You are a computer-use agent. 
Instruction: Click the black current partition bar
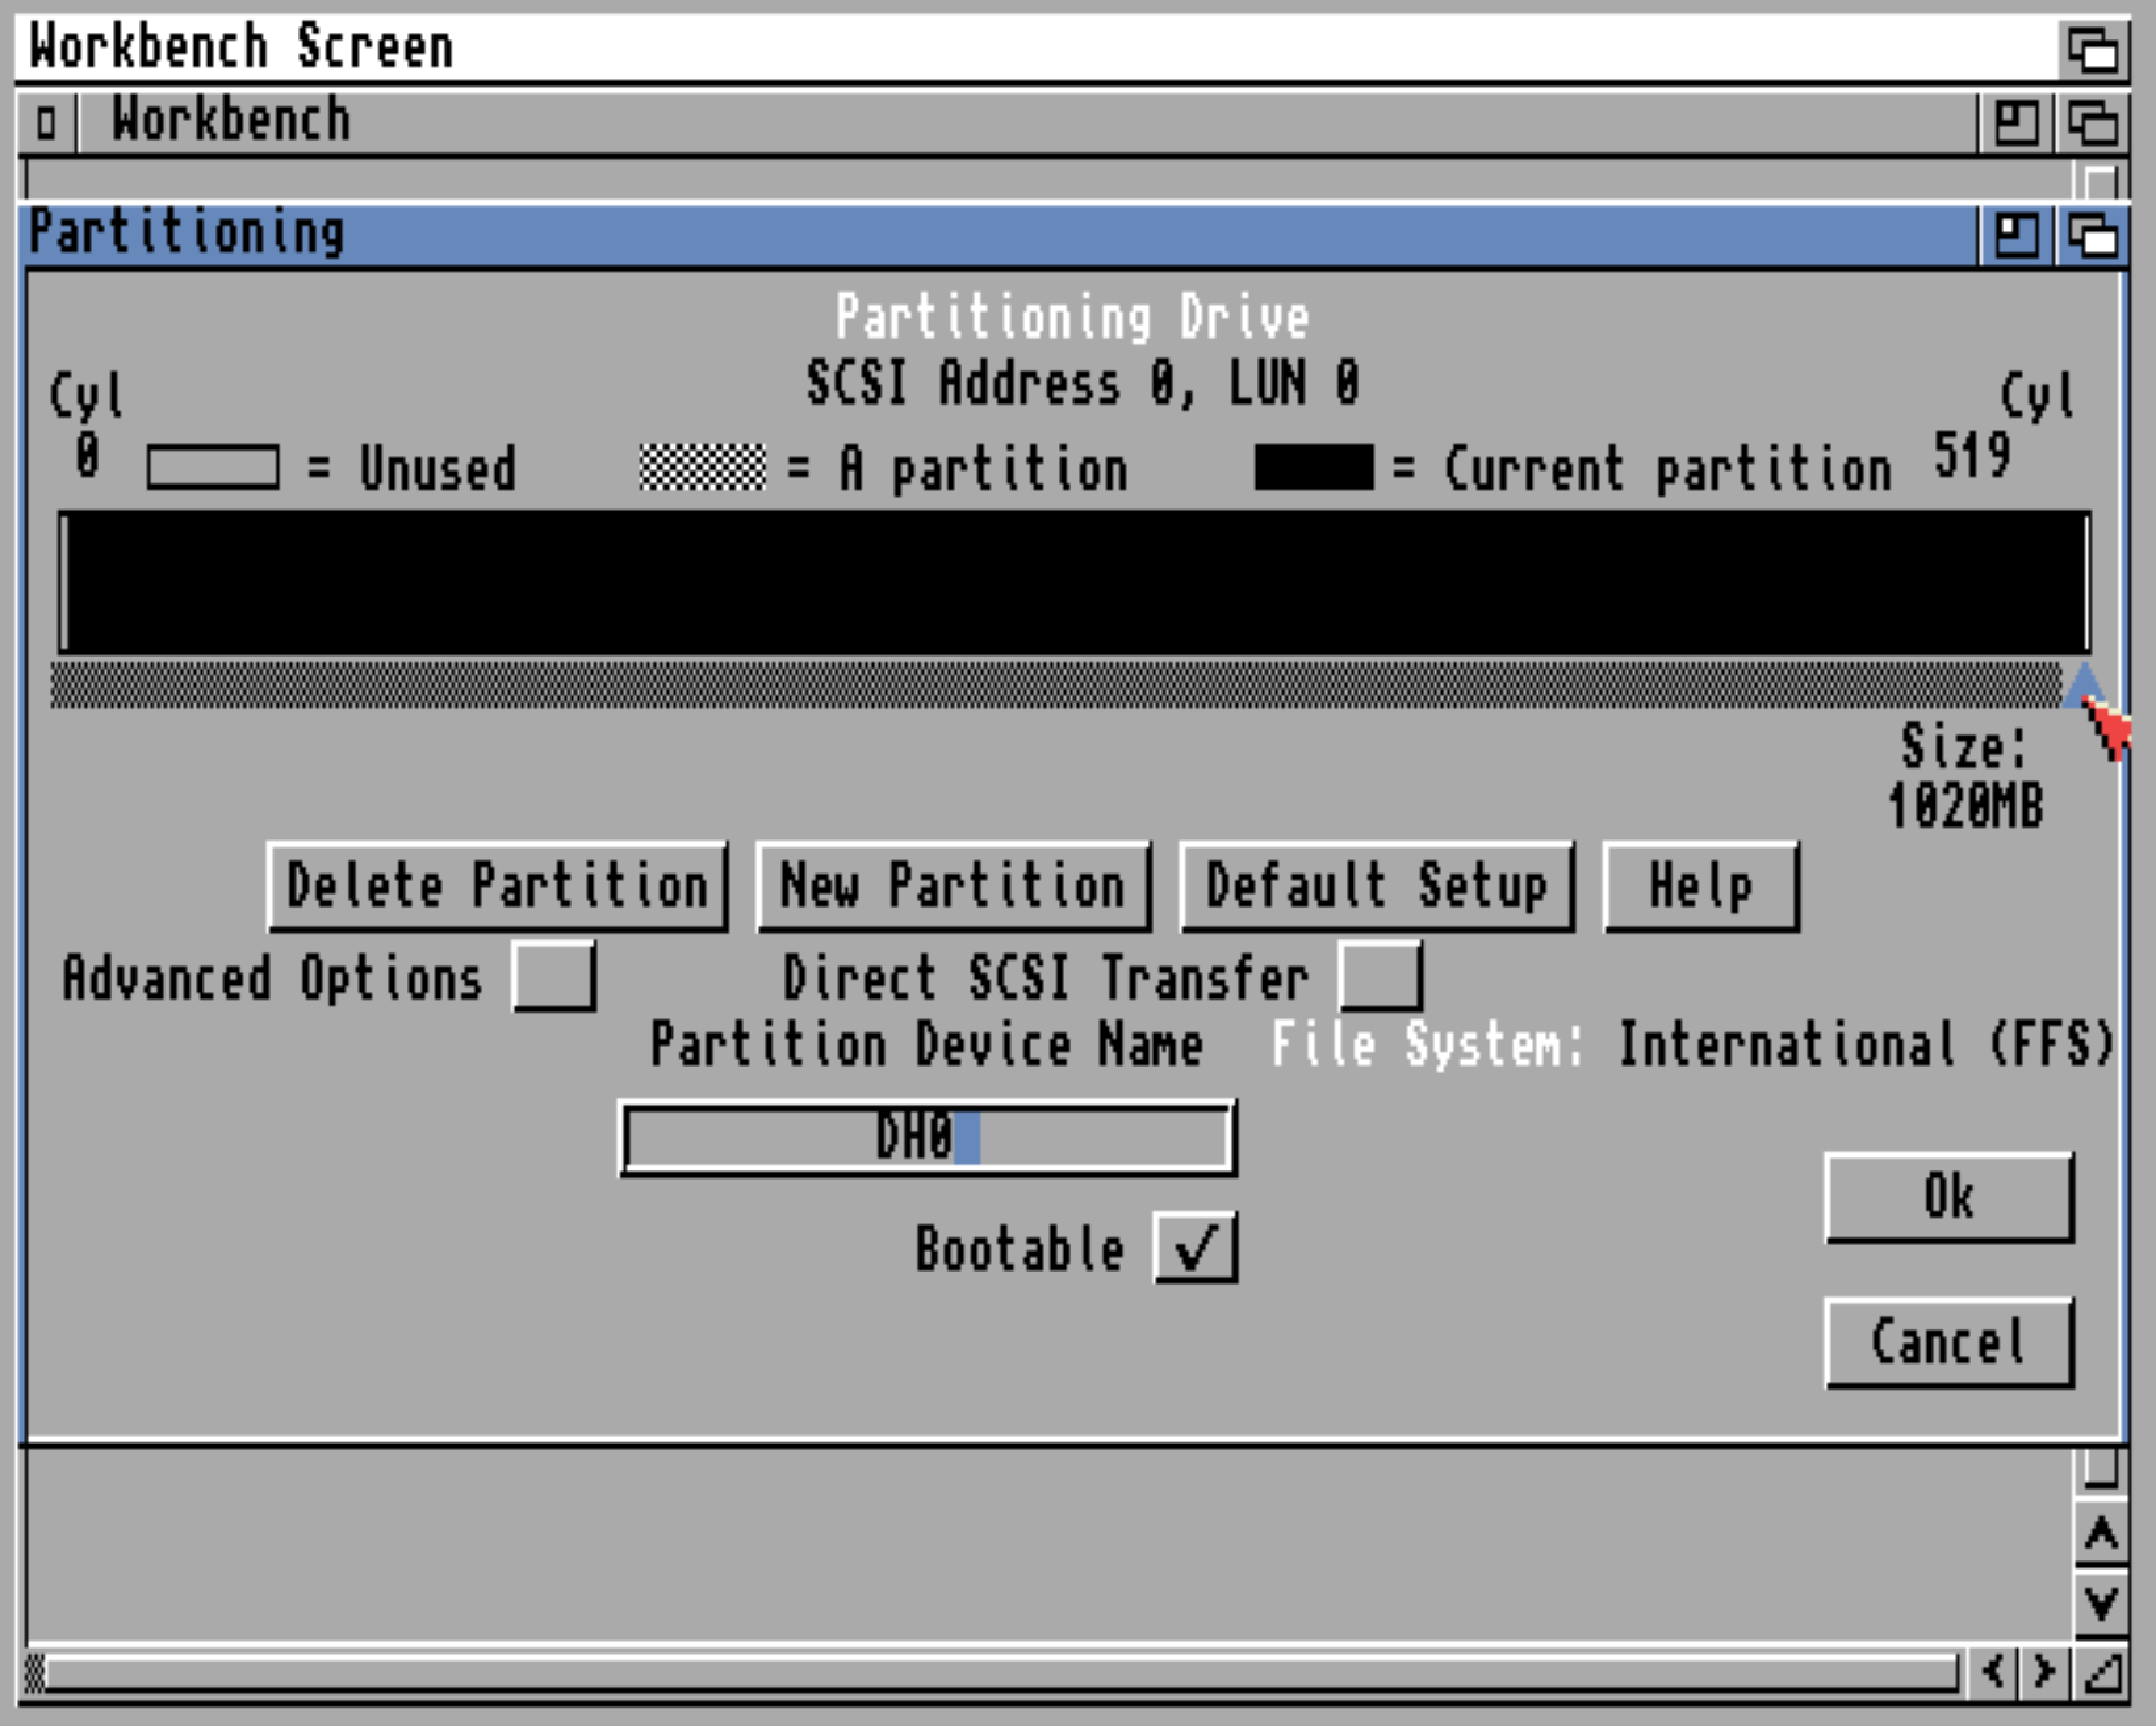(1074, 583)
